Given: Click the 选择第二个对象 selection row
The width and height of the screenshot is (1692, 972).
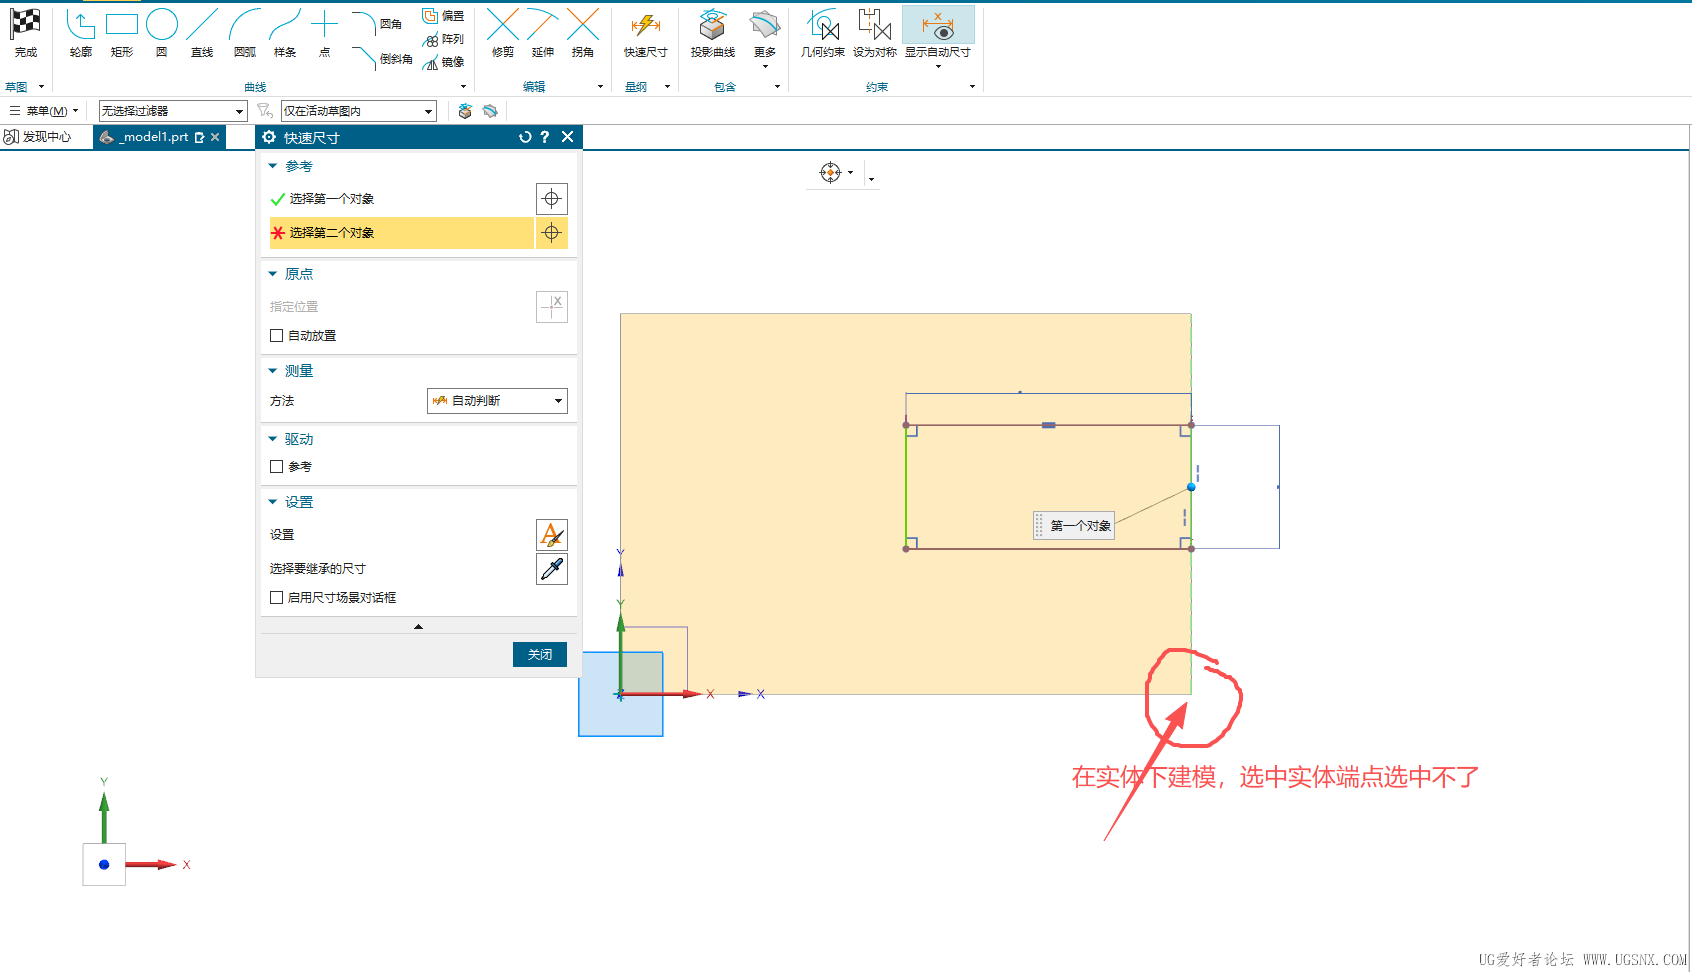Looking at the screenshot, I should coord(400,233).
